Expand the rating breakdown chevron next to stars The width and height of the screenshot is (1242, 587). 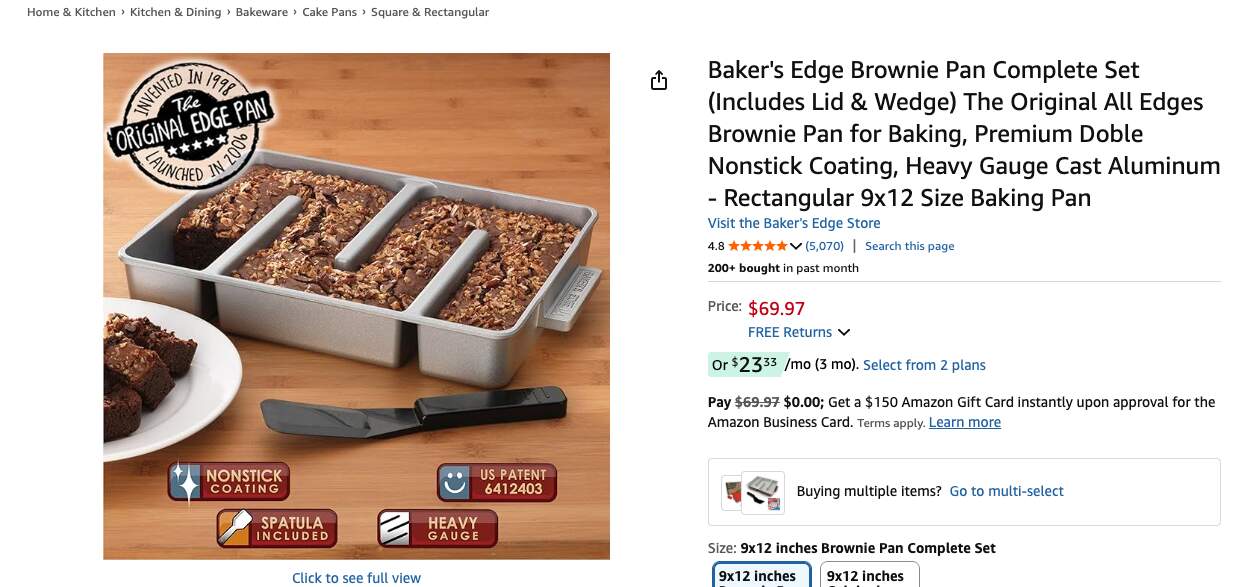point(796,246)
